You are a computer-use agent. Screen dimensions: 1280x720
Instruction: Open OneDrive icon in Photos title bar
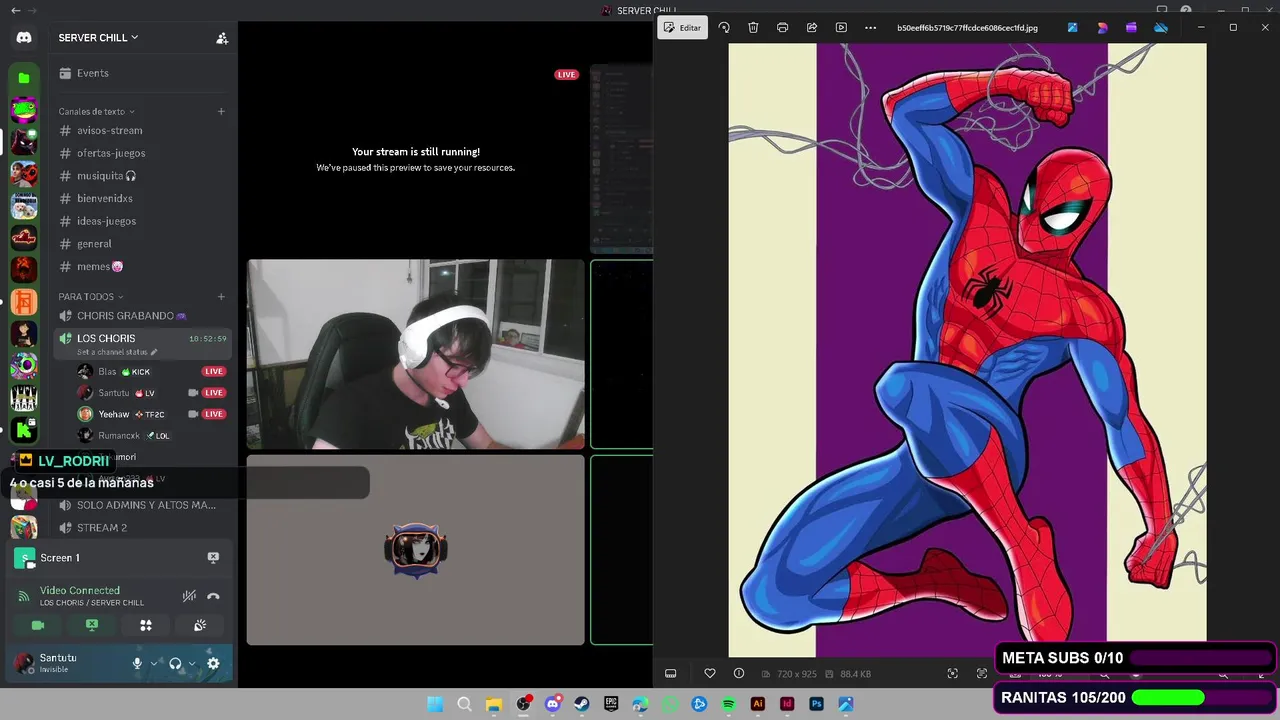(x=1161, y=28)
